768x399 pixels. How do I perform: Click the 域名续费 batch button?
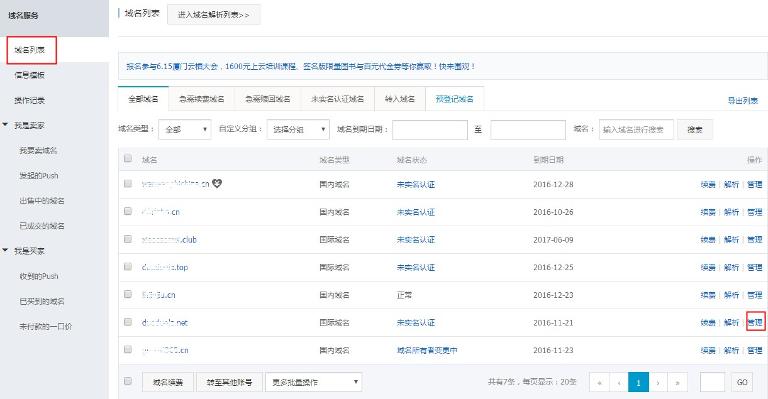click(x=168, y=382)
